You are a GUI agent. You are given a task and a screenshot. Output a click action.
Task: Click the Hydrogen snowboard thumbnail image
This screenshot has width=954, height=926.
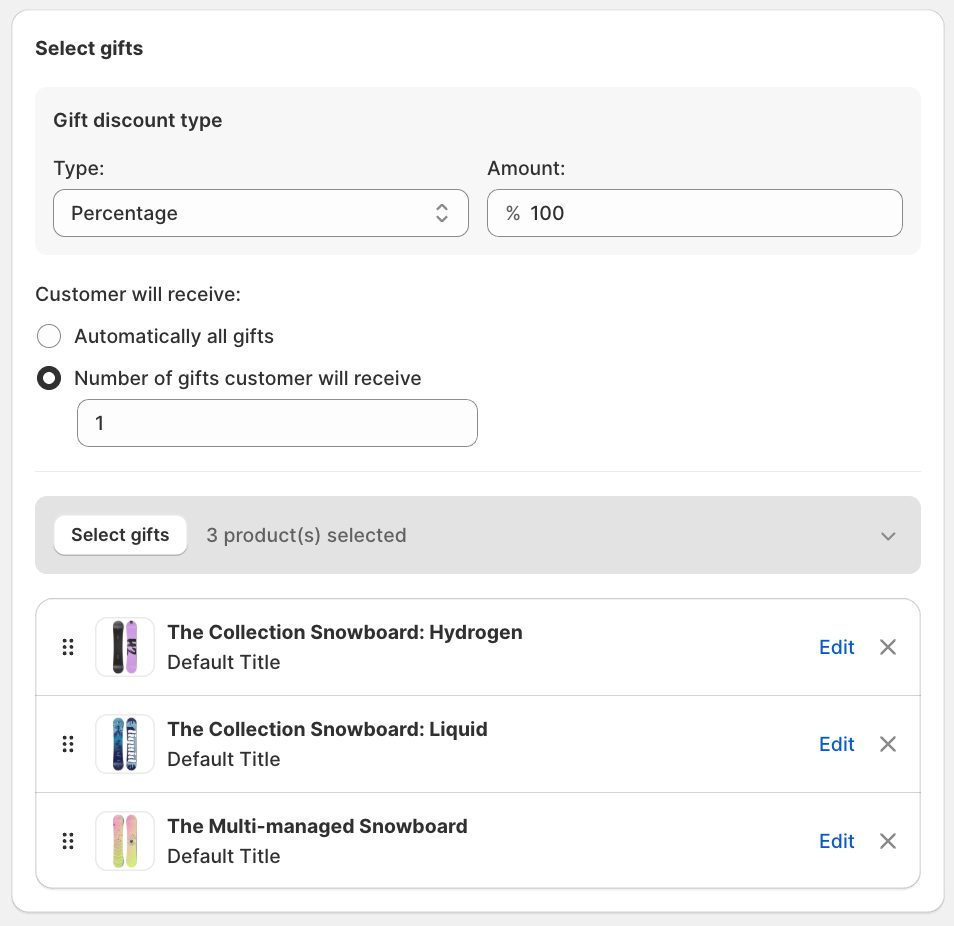[125, 647]
